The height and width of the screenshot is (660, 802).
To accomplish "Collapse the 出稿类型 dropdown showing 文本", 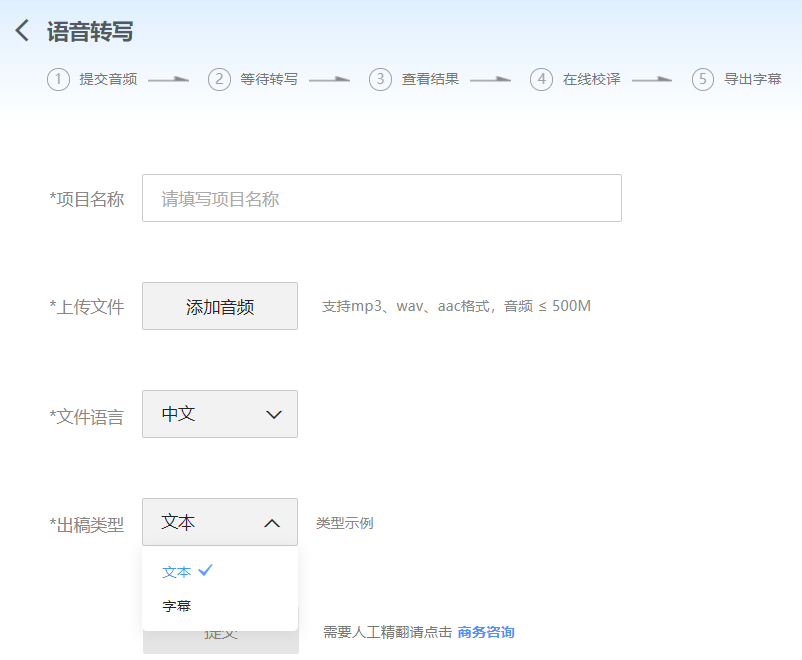I will pos(219,522).
